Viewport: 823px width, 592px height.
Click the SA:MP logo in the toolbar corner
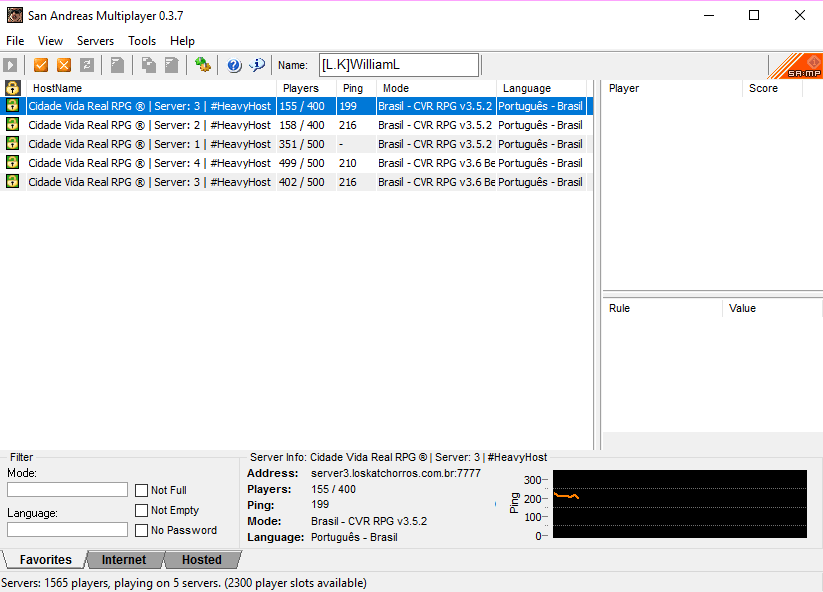pos(796,66)
